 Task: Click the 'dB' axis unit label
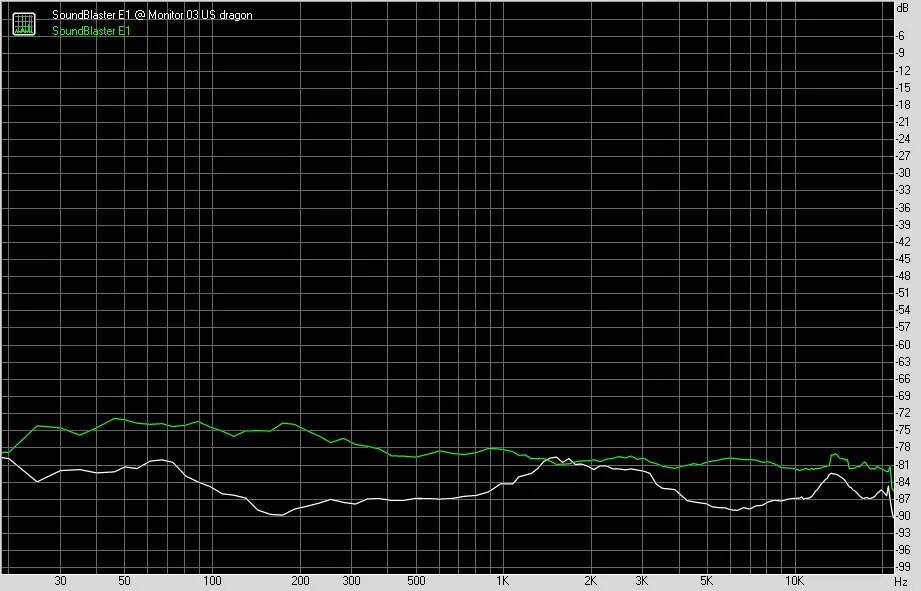[903, 8]
